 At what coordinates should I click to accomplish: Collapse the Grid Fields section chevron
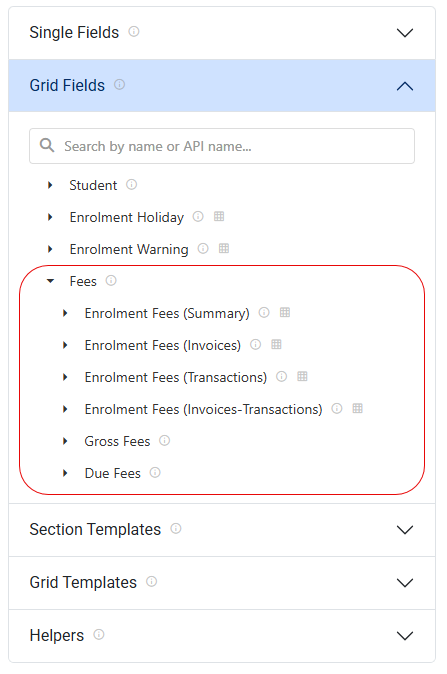(405, 86)
